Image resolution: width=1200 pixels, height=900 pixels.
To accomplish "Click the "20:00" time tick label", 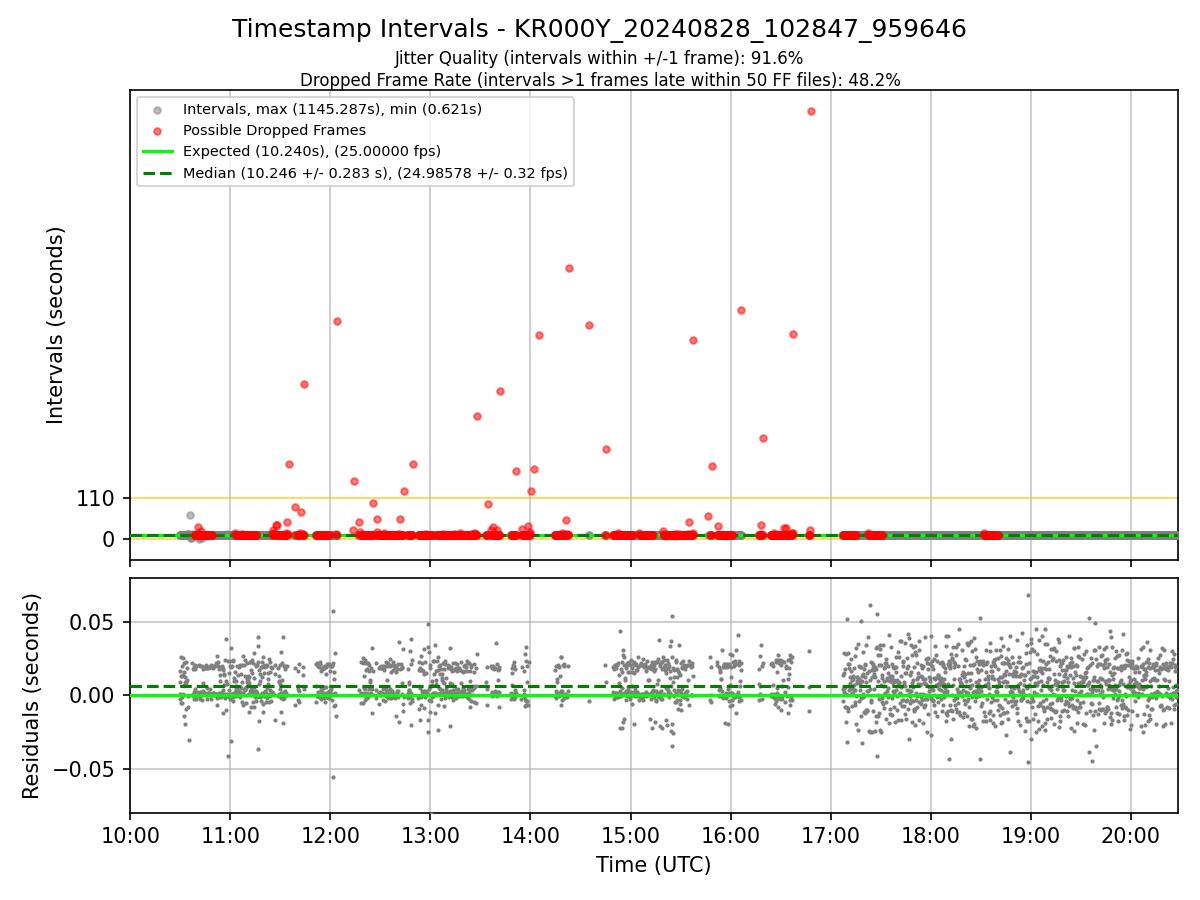I will pyautogui.click(x=1131, y=835).
